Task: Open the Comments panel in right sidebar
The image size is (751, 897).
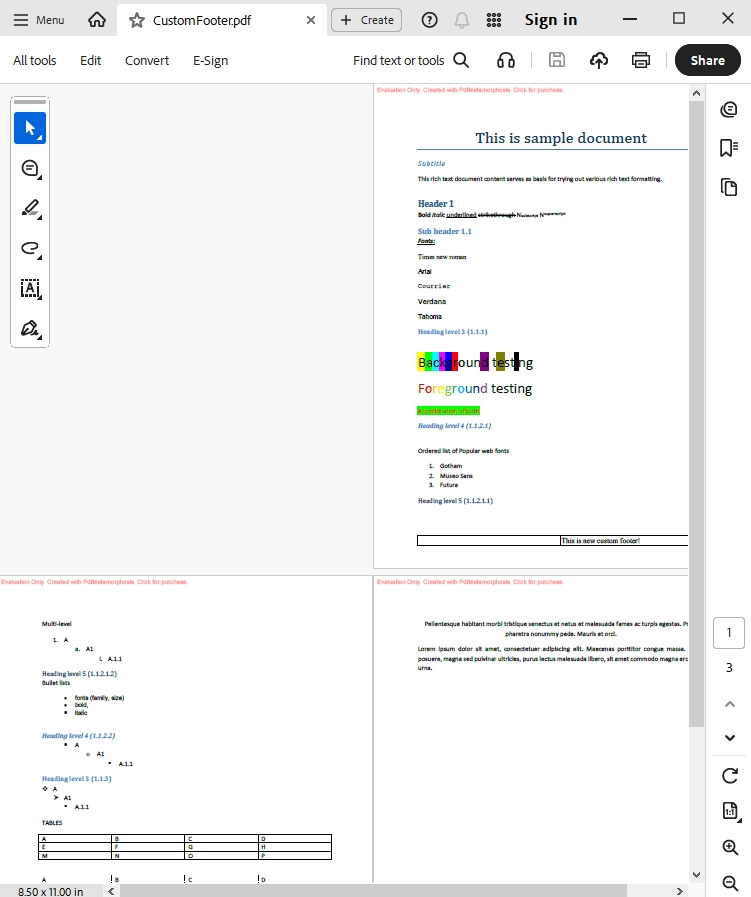Action: point(729,109)
